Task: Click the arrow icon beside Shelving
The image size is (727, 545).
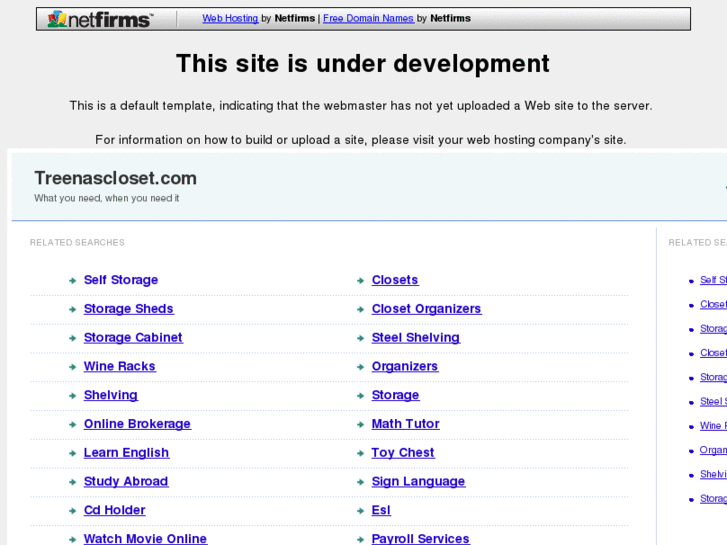Action: [x=72, y=396]
